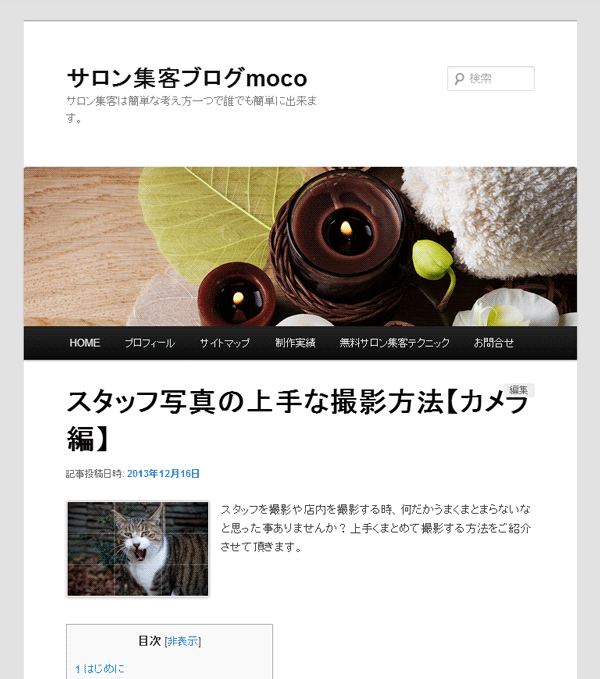The height and width of the screenshot is (679, 600).
Task: Click the サロン集客ブログmoco site title
Action: point(187,78)
